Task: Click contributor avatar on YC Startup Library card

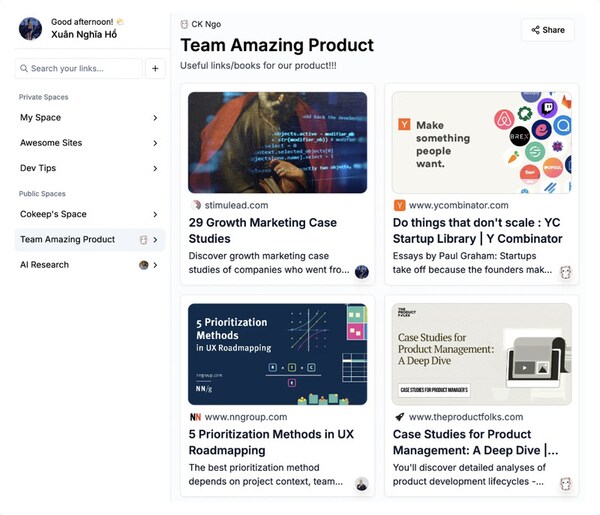Action: (x=565, y=272)
